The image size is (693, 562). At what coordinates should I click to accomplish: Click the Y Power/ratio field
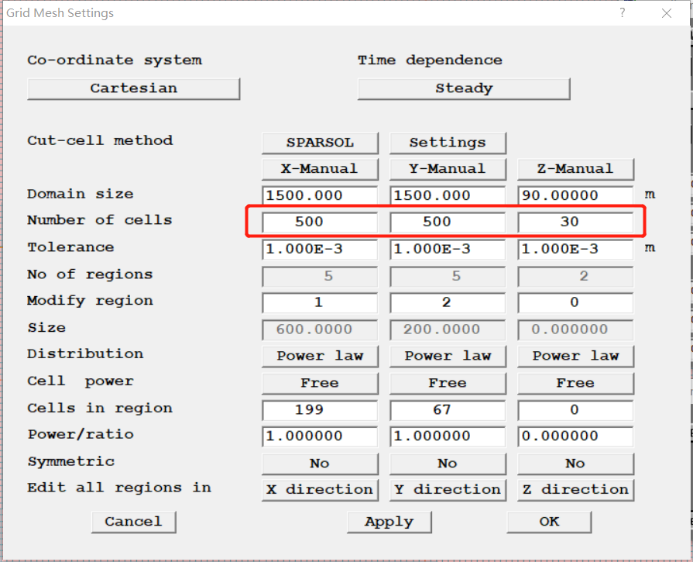(x=448, y=437)
